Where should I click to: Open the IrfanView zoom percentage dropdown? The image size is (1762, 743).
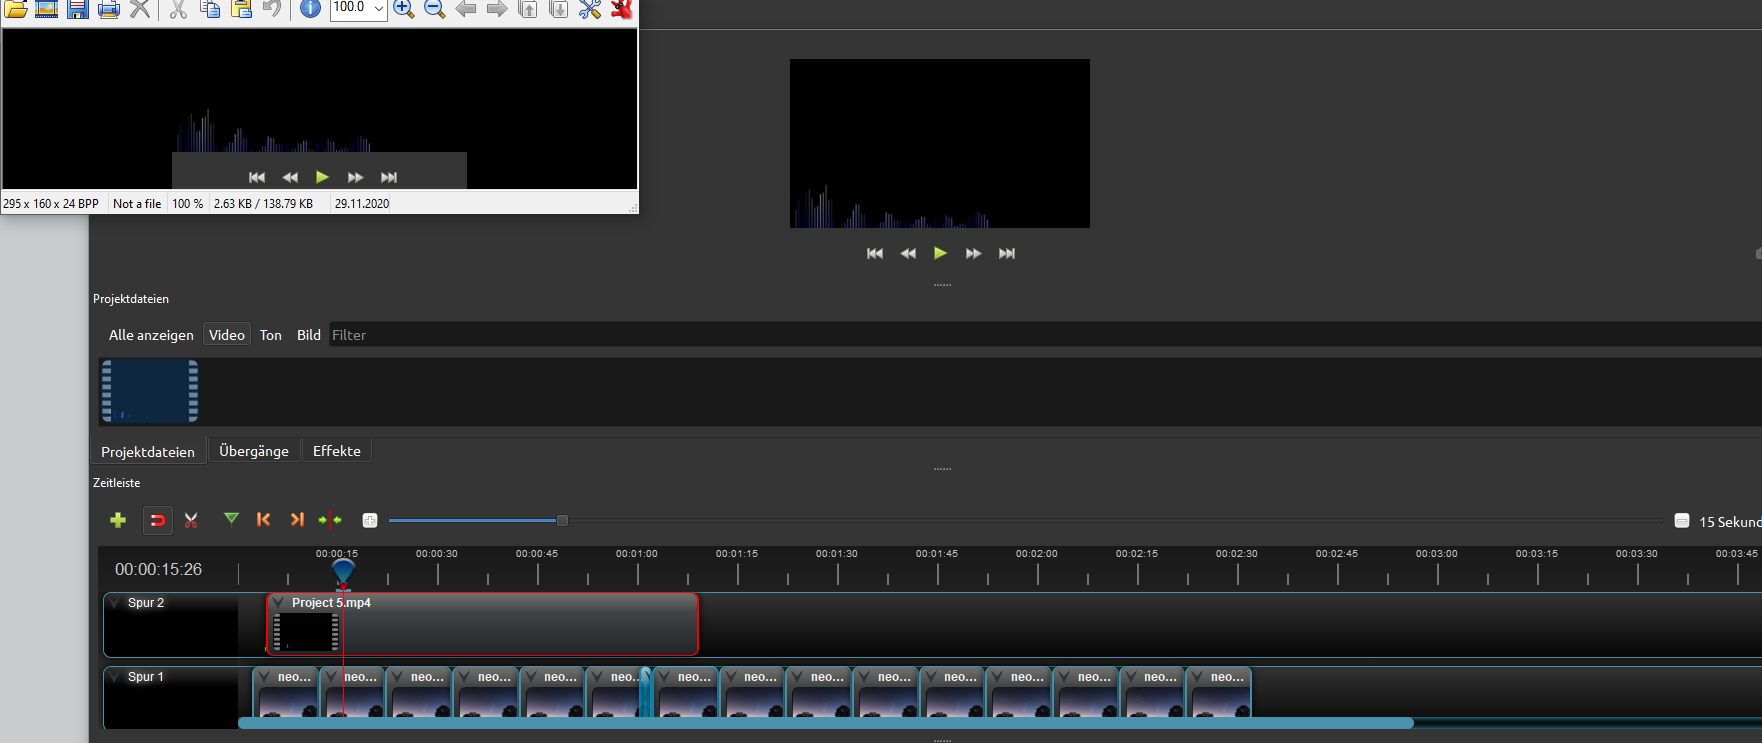(378, 9)
